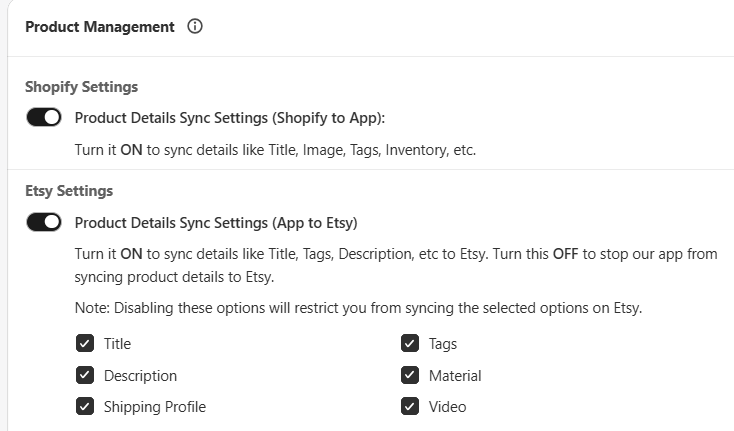Click the 'Title' option label text
734x431 pixels.
tap(117, 344)
